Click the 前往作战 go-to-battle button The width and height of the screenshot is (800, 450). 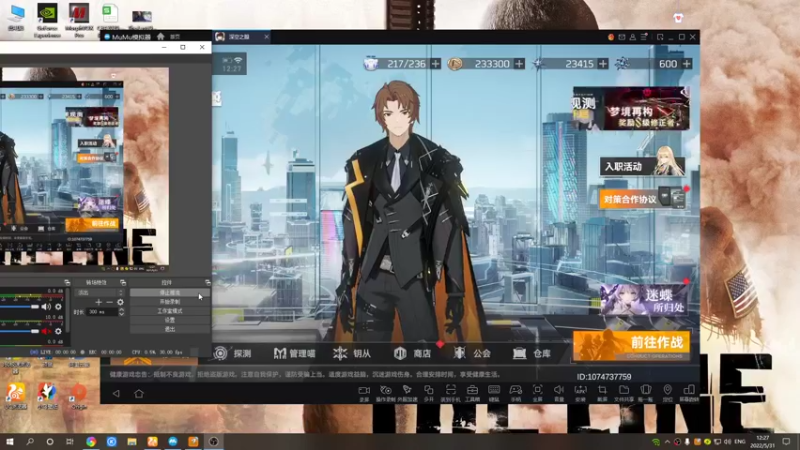tap(632, 345)
